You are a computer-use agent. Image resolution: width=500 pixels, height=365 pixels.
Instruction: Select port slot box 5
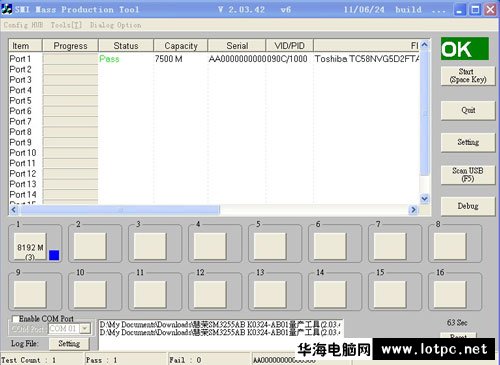coord(270,246)
